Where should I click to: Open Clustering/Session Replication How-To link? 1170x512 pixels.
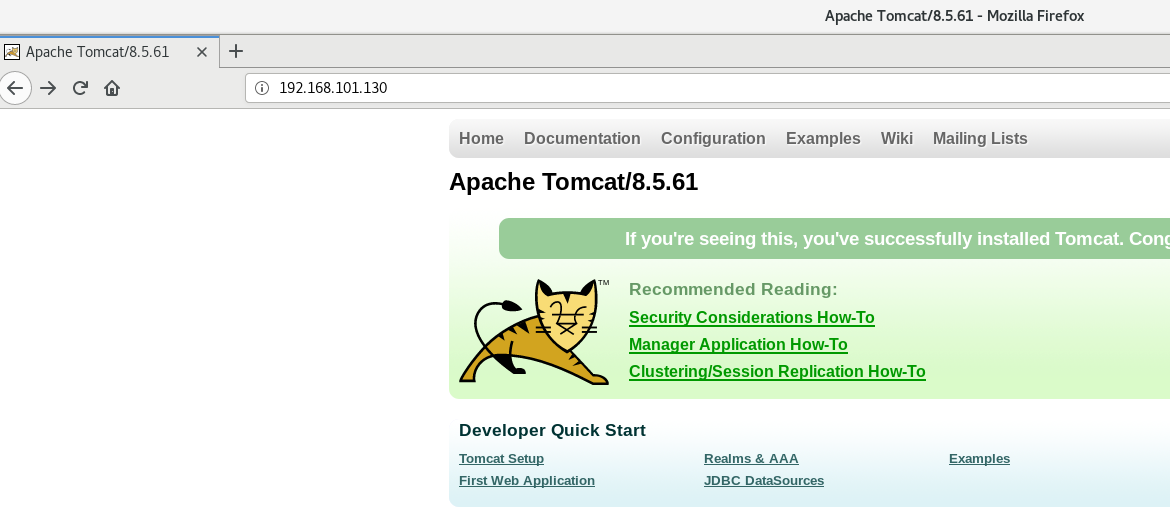(x=777, y=372)
